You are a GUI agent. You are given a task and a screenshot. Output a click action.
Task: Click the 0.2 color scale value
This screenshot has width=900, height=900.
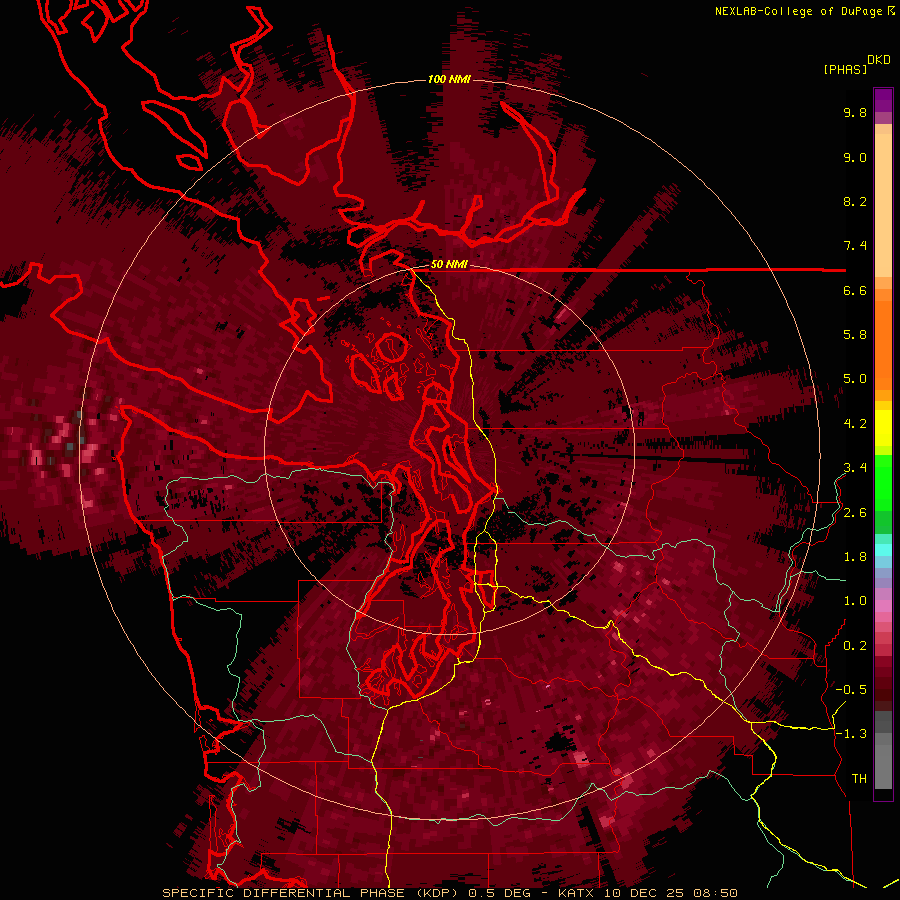855,646
